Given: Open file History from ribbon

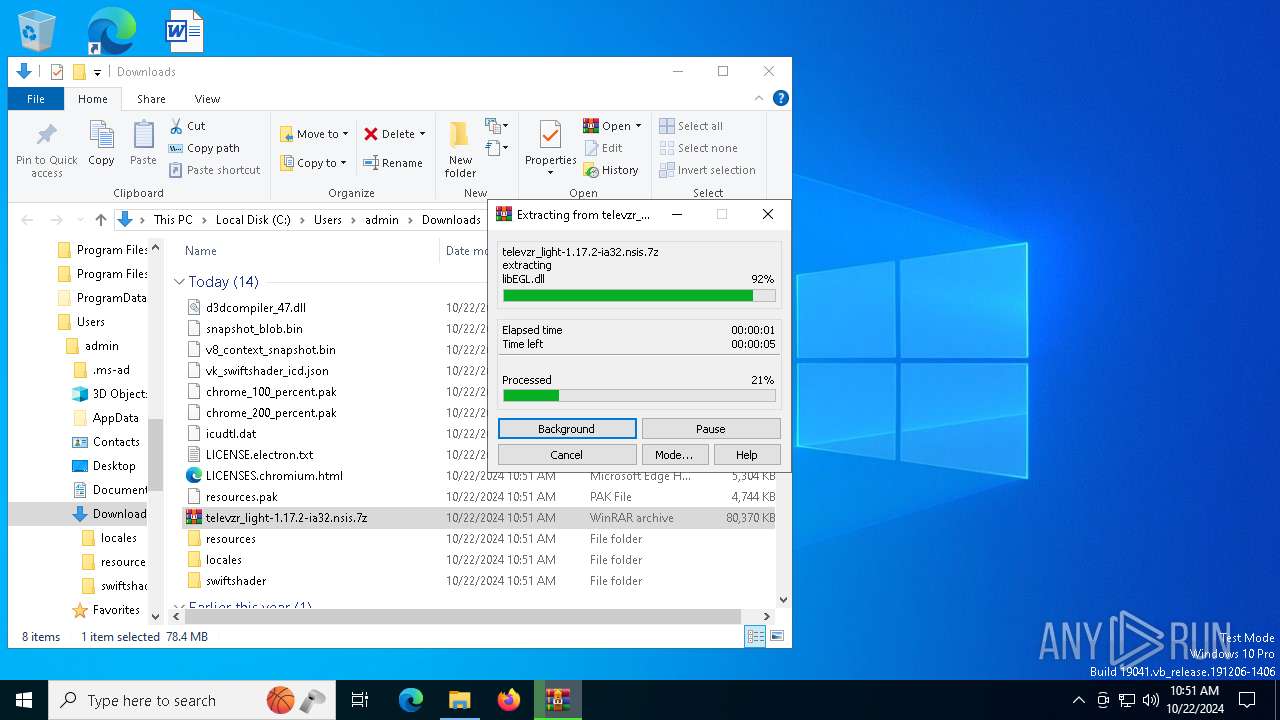Looking at the screenshot, I should (611, 170).
